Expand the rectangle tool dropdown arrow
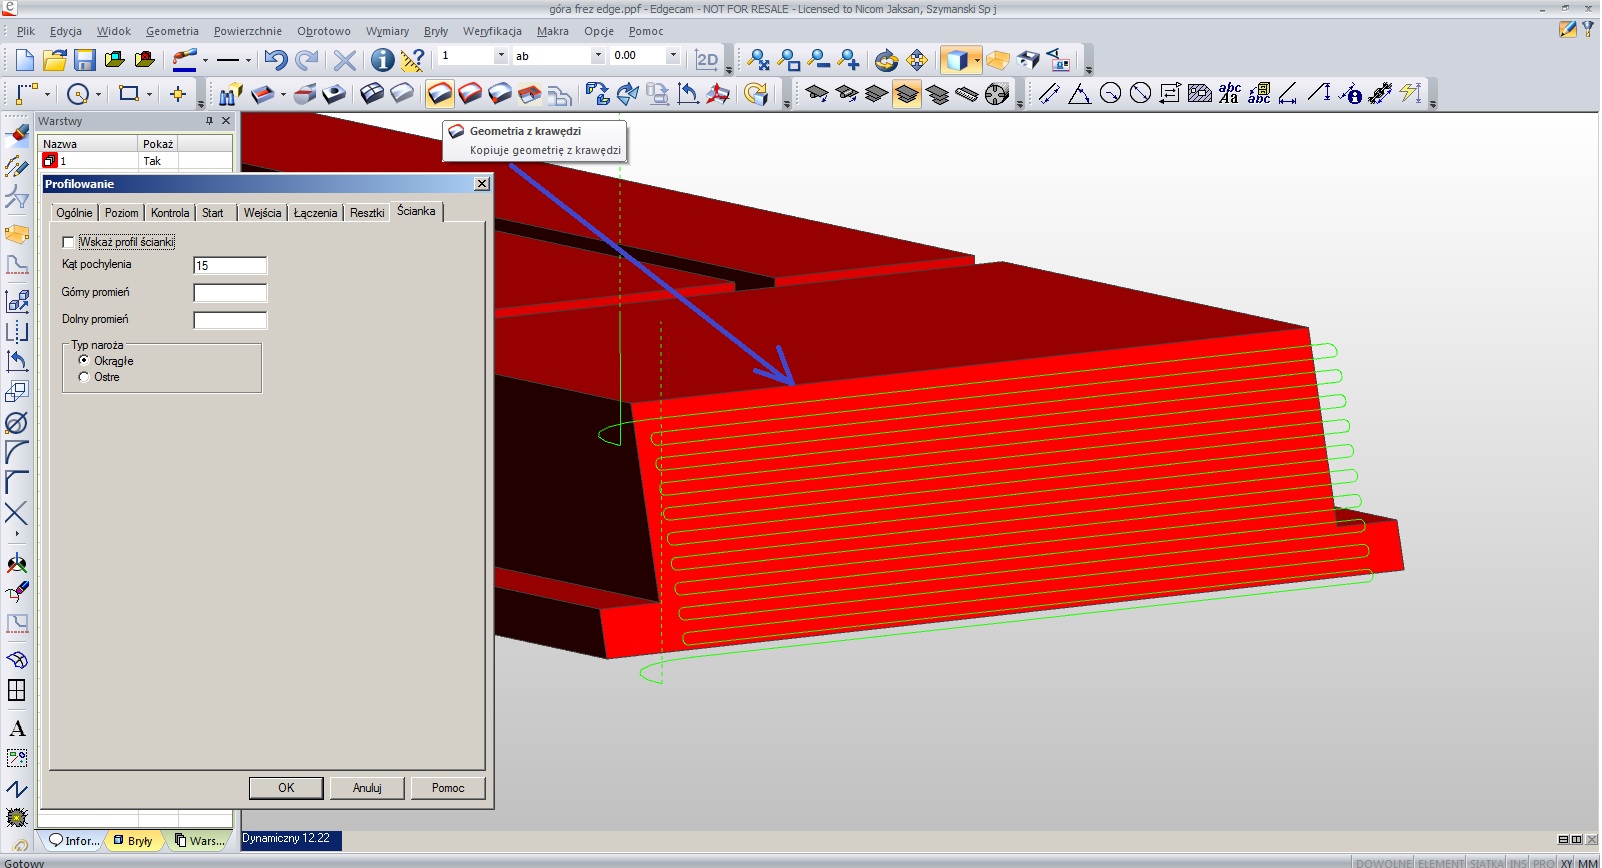The image size is (1602, 868). 149,94
